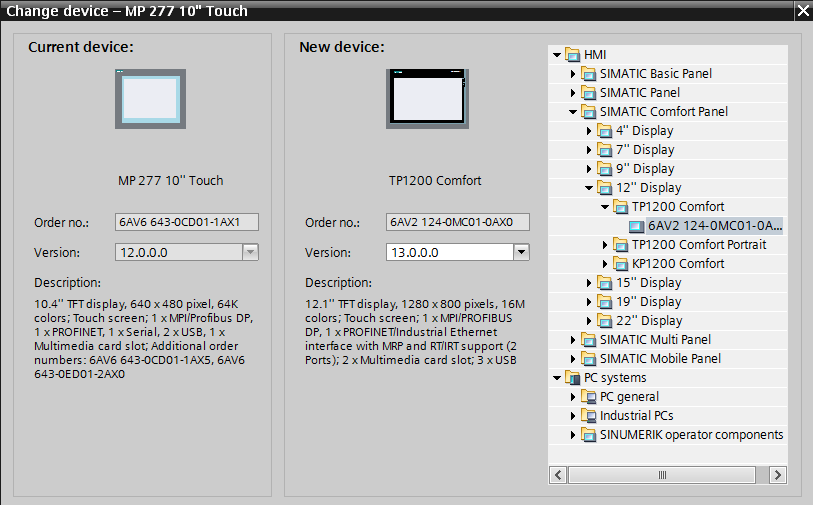Click the PC general folder icon
The image size is (813, 505).
coord(588,397)
